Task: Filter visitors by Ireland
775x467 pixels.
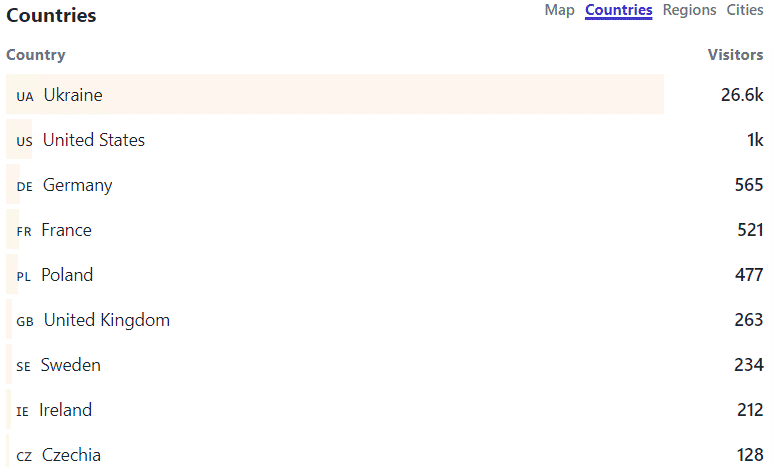Action: click(385, 409)
